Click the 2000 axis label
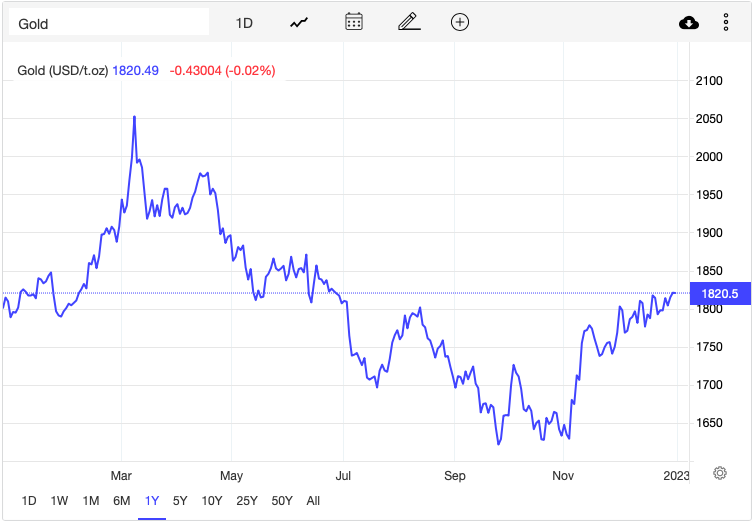The width and height of the screenshot is (752, 522). (x=709, y=157)
